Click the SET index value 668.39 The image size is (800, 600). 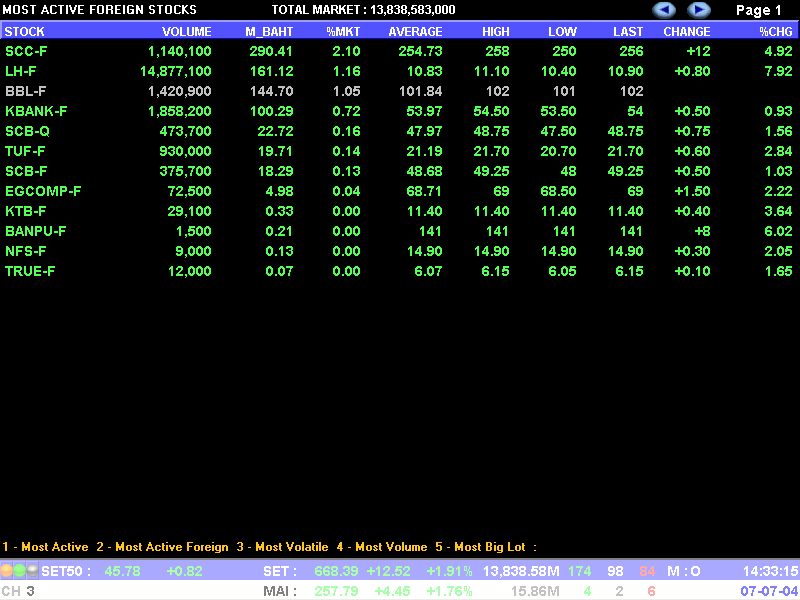click(x=336, y=571)
